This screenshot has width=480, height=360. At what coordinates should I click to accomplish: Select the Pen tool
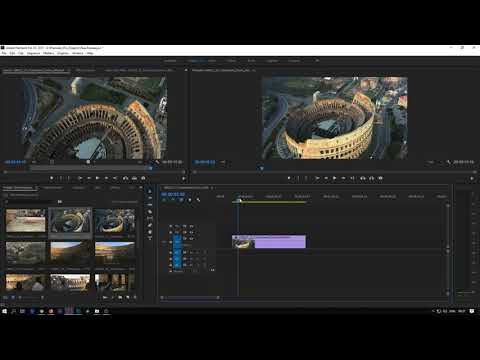coord(149,225)
